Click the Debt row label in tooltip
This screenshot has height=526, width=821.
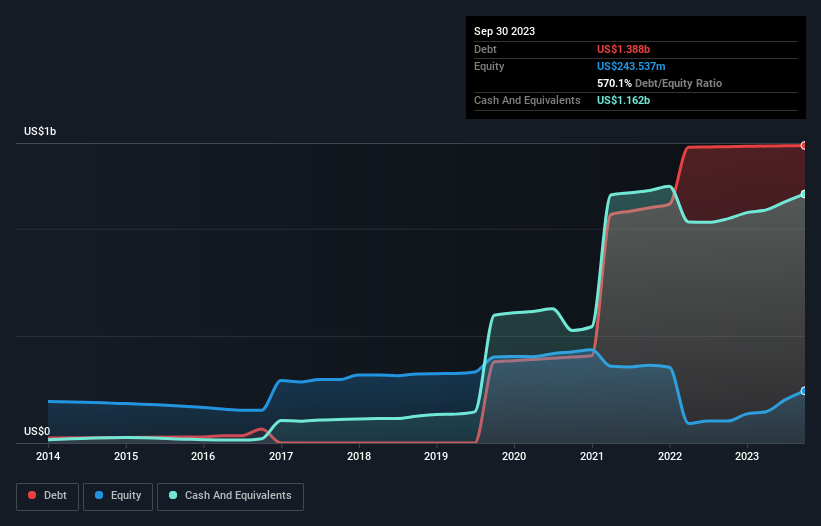(x=485, y=49)
